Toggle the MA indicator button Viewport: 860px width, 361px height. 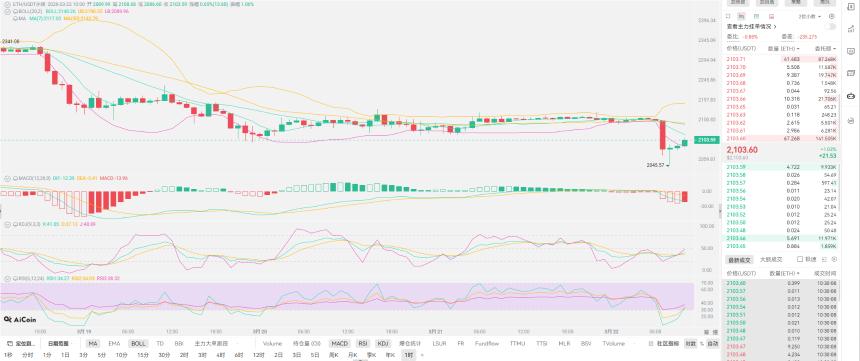pyautogui.click(x=93, y=343)
